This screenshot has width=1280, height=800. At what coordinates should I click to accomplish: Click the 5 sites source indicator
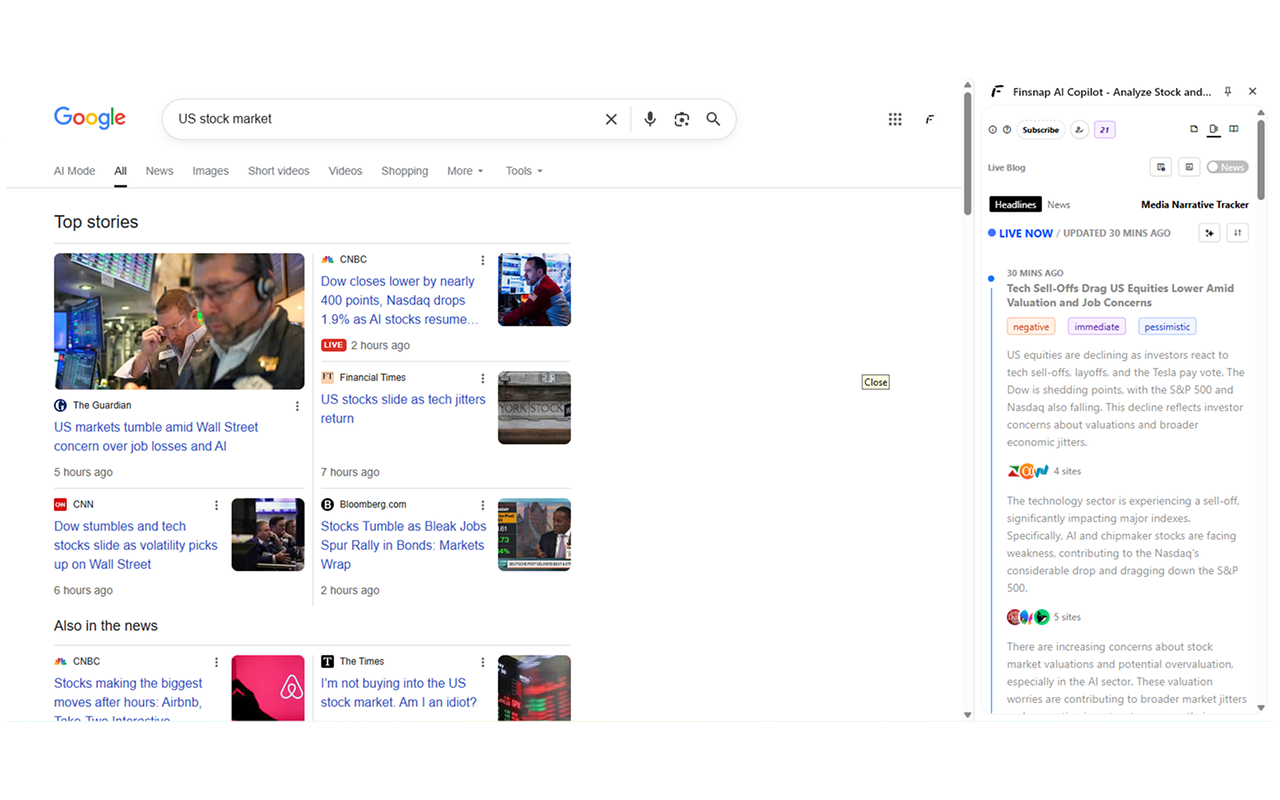[1044, 617]
